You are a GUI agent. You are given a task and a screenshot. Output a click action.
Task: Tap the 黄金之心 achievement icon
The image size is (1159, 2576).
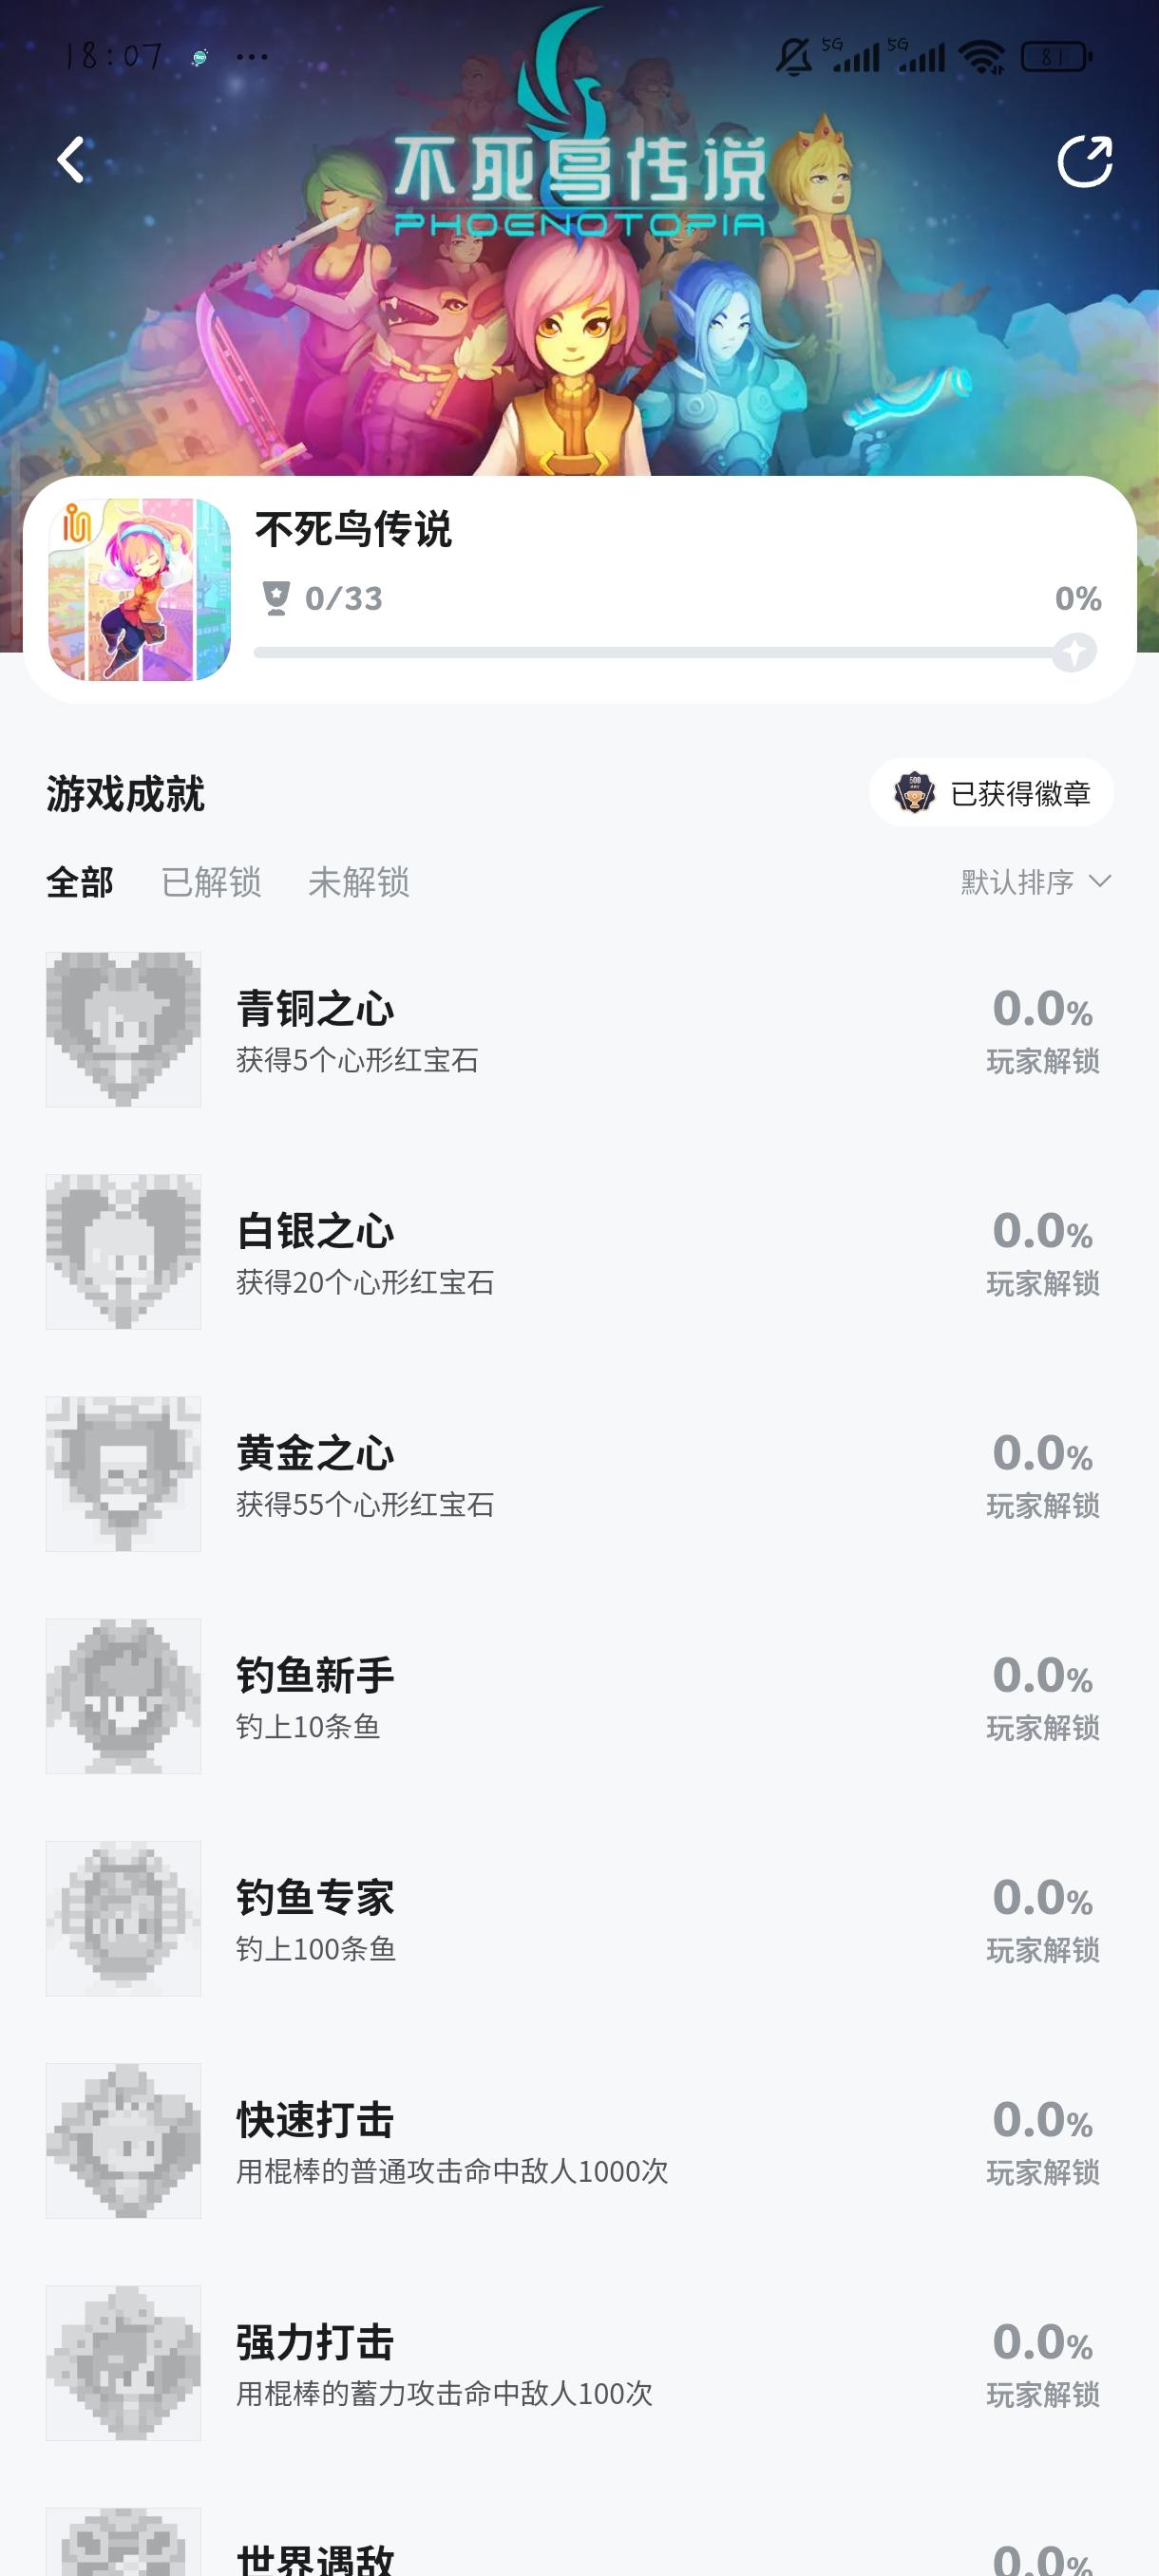pyautogui.click(x=123, y=1474)
